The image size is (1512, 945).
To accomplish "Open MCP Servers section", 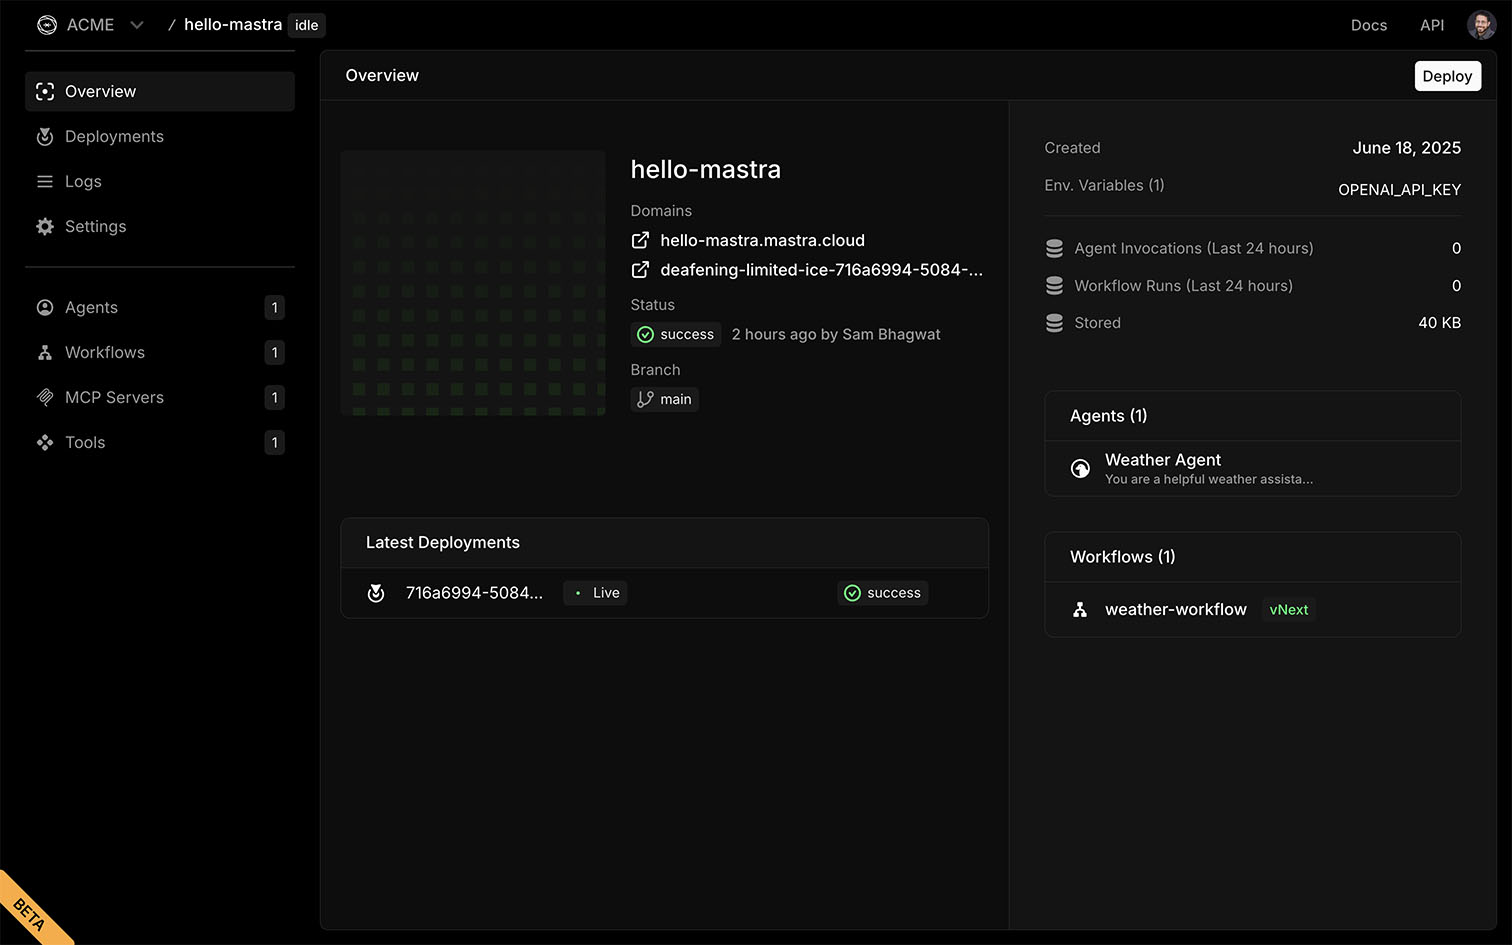I will 114,398.
